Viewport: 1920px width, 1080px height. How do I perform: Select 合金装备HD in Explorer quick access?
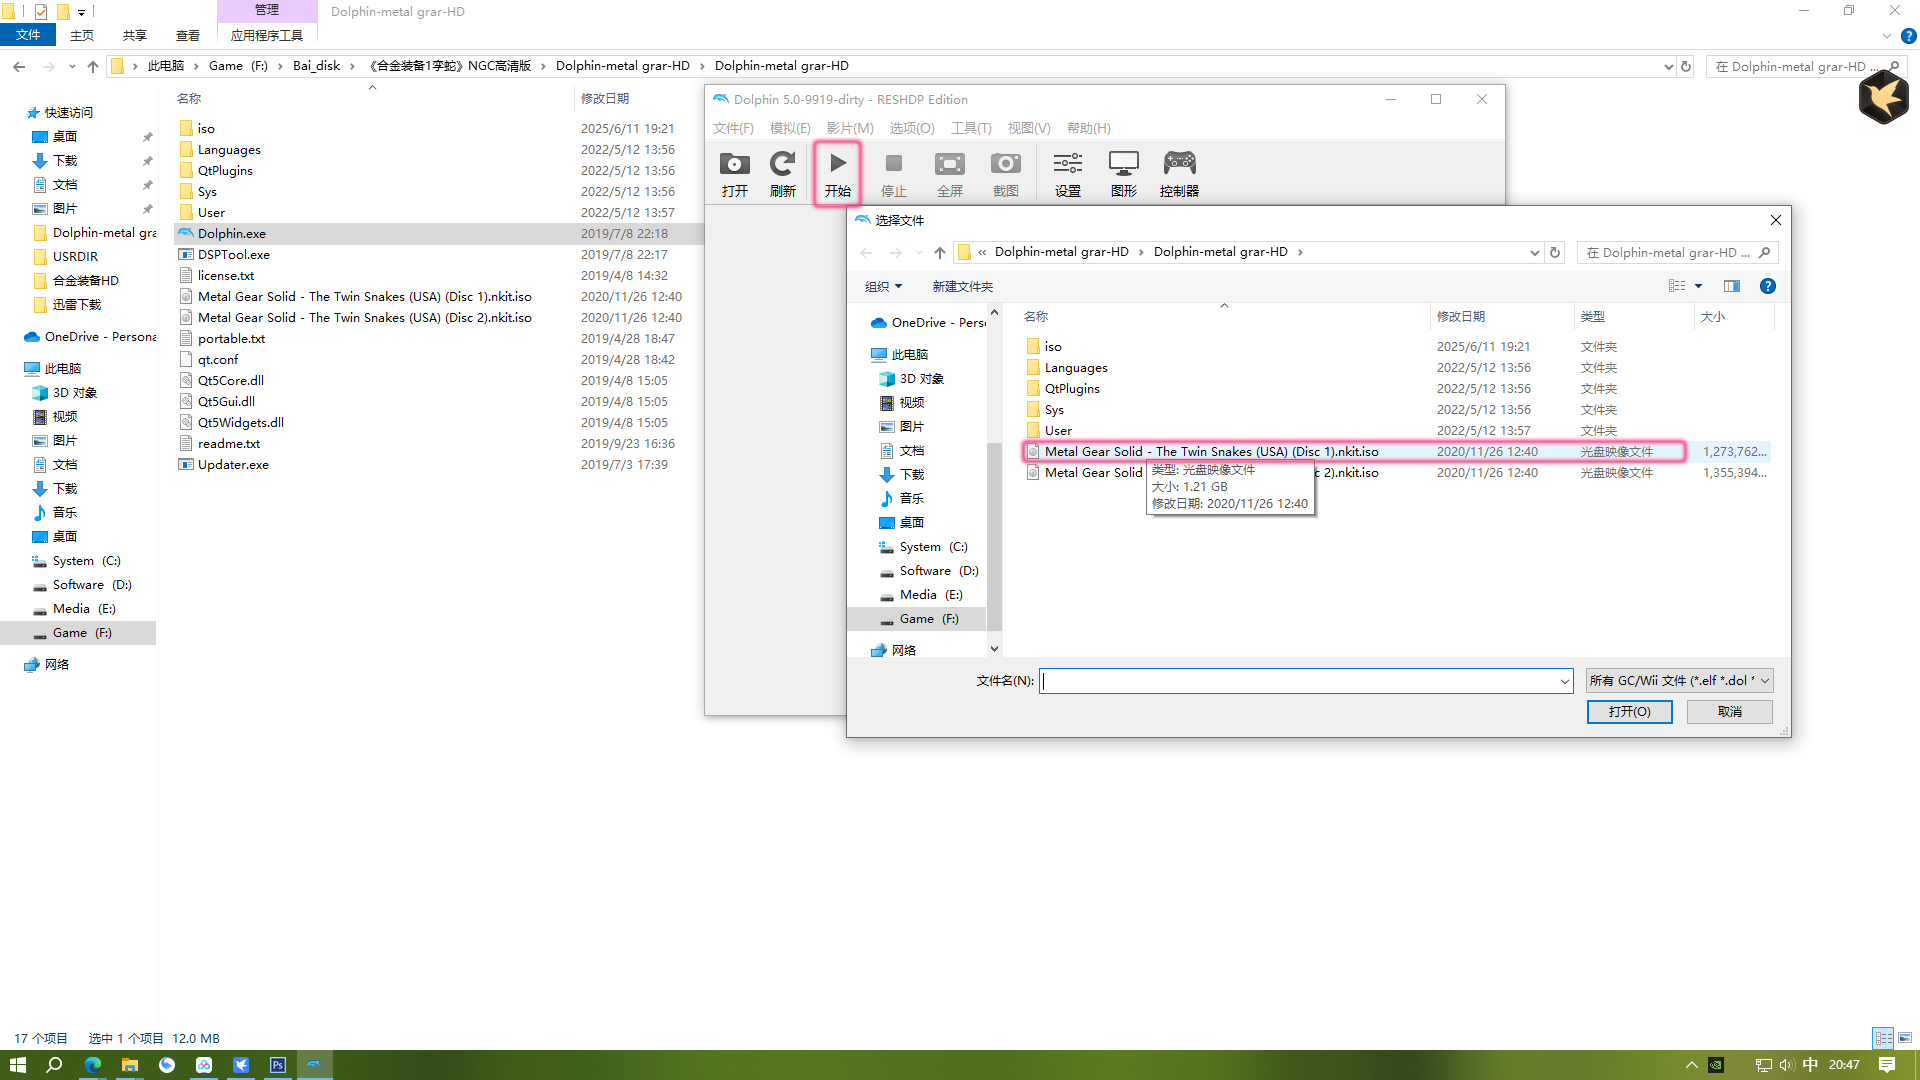pyautogui.click(x=85, y=281)
